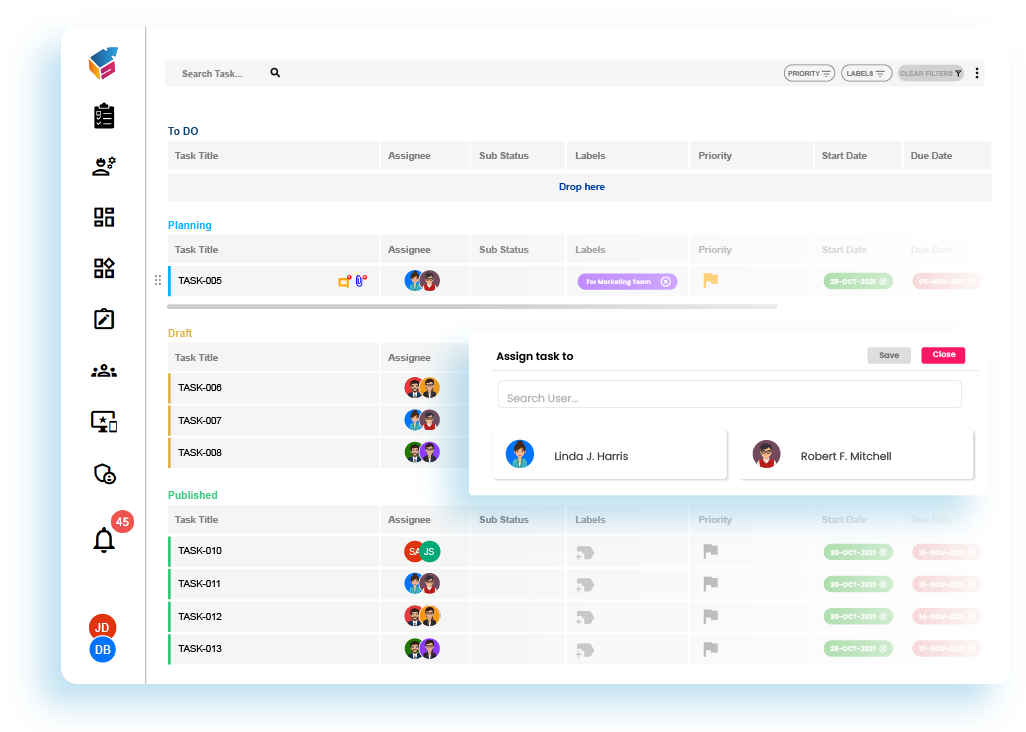Click assignee avatars of TASK-013
1026x732 pixels.
point(422,649)
